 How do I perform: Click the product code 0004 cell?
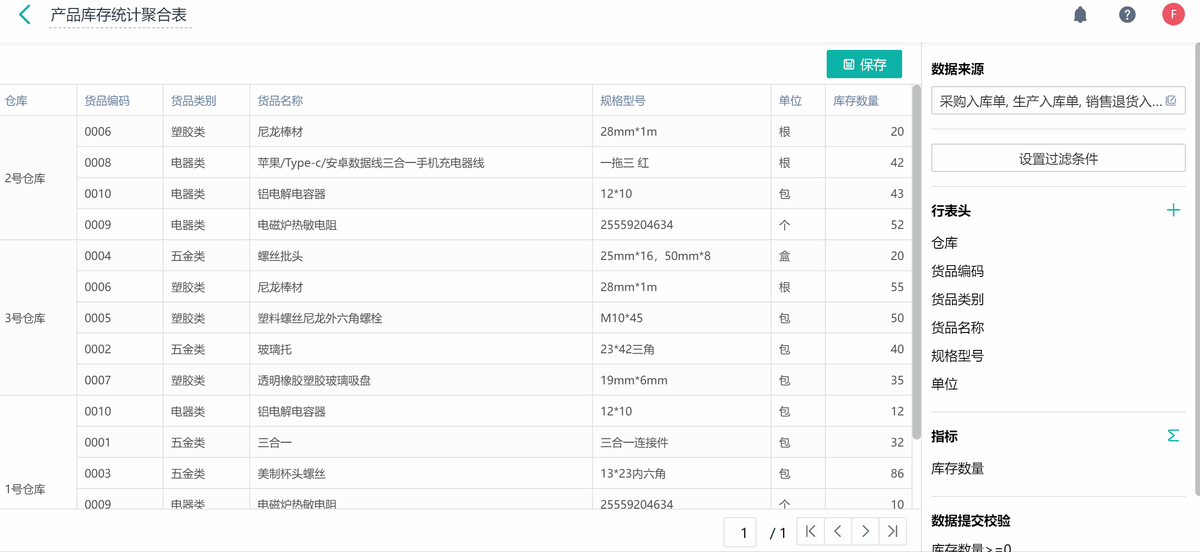point(120,256)
